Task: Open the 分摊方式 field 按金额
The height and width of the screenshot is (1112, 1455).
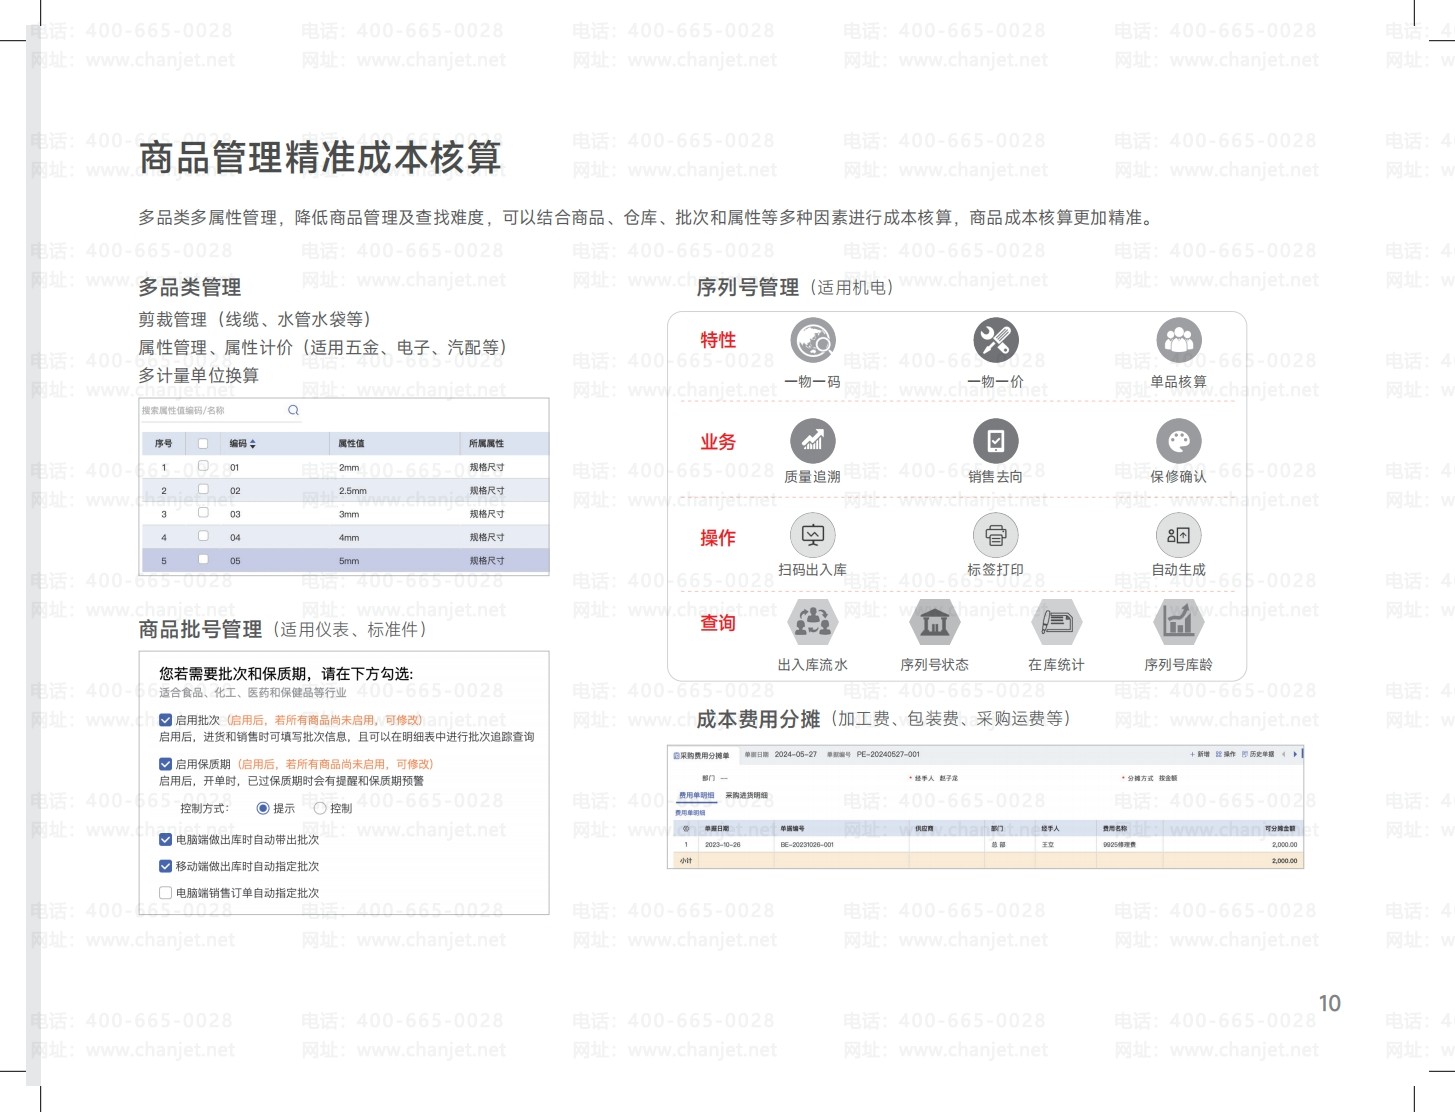Action: coord(1168,778)
